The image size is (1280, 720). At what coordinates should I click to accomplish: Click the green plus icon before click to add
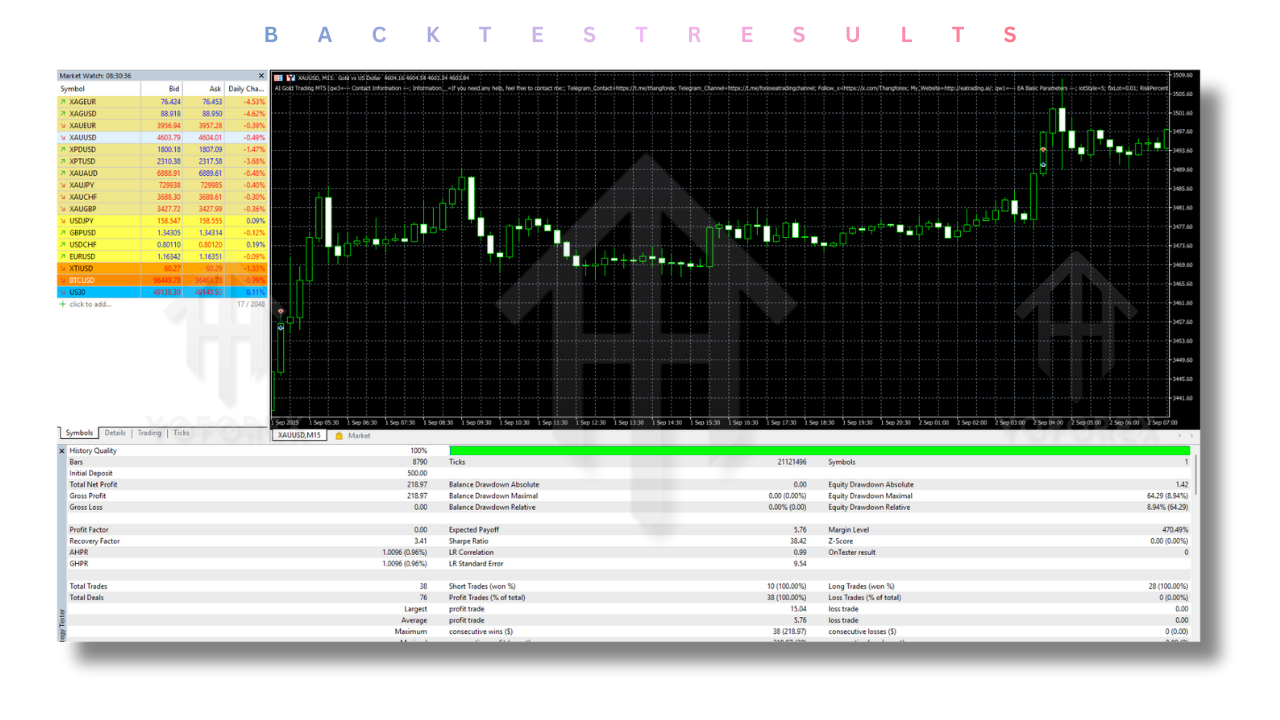64,303
